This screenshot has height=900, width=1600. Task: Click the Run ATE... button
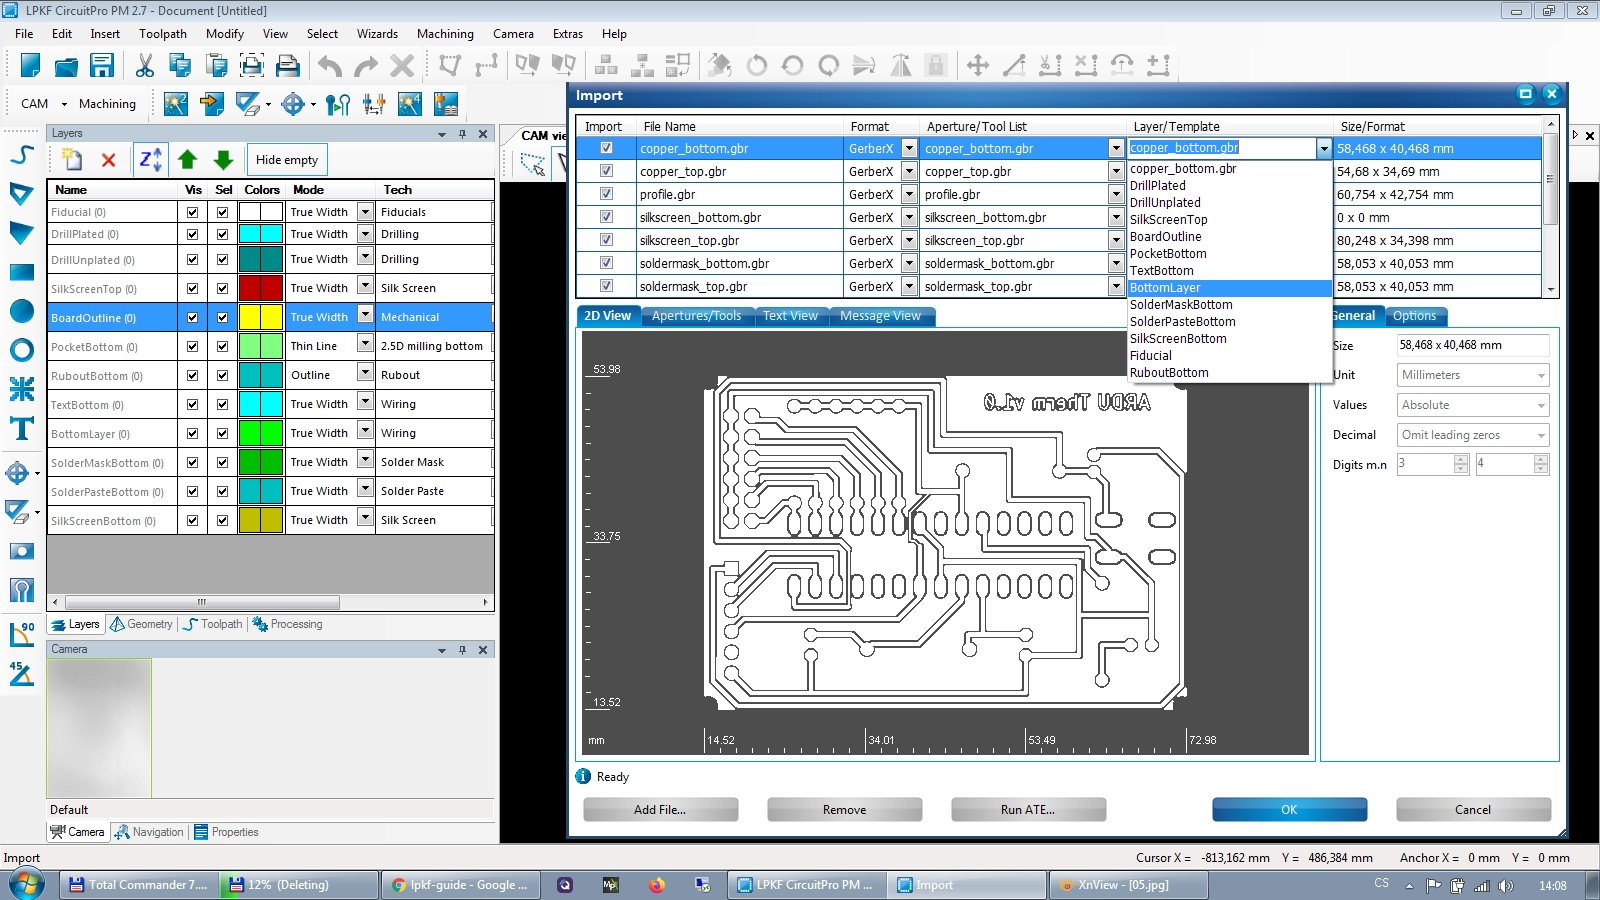click(x=1028, y=810)
